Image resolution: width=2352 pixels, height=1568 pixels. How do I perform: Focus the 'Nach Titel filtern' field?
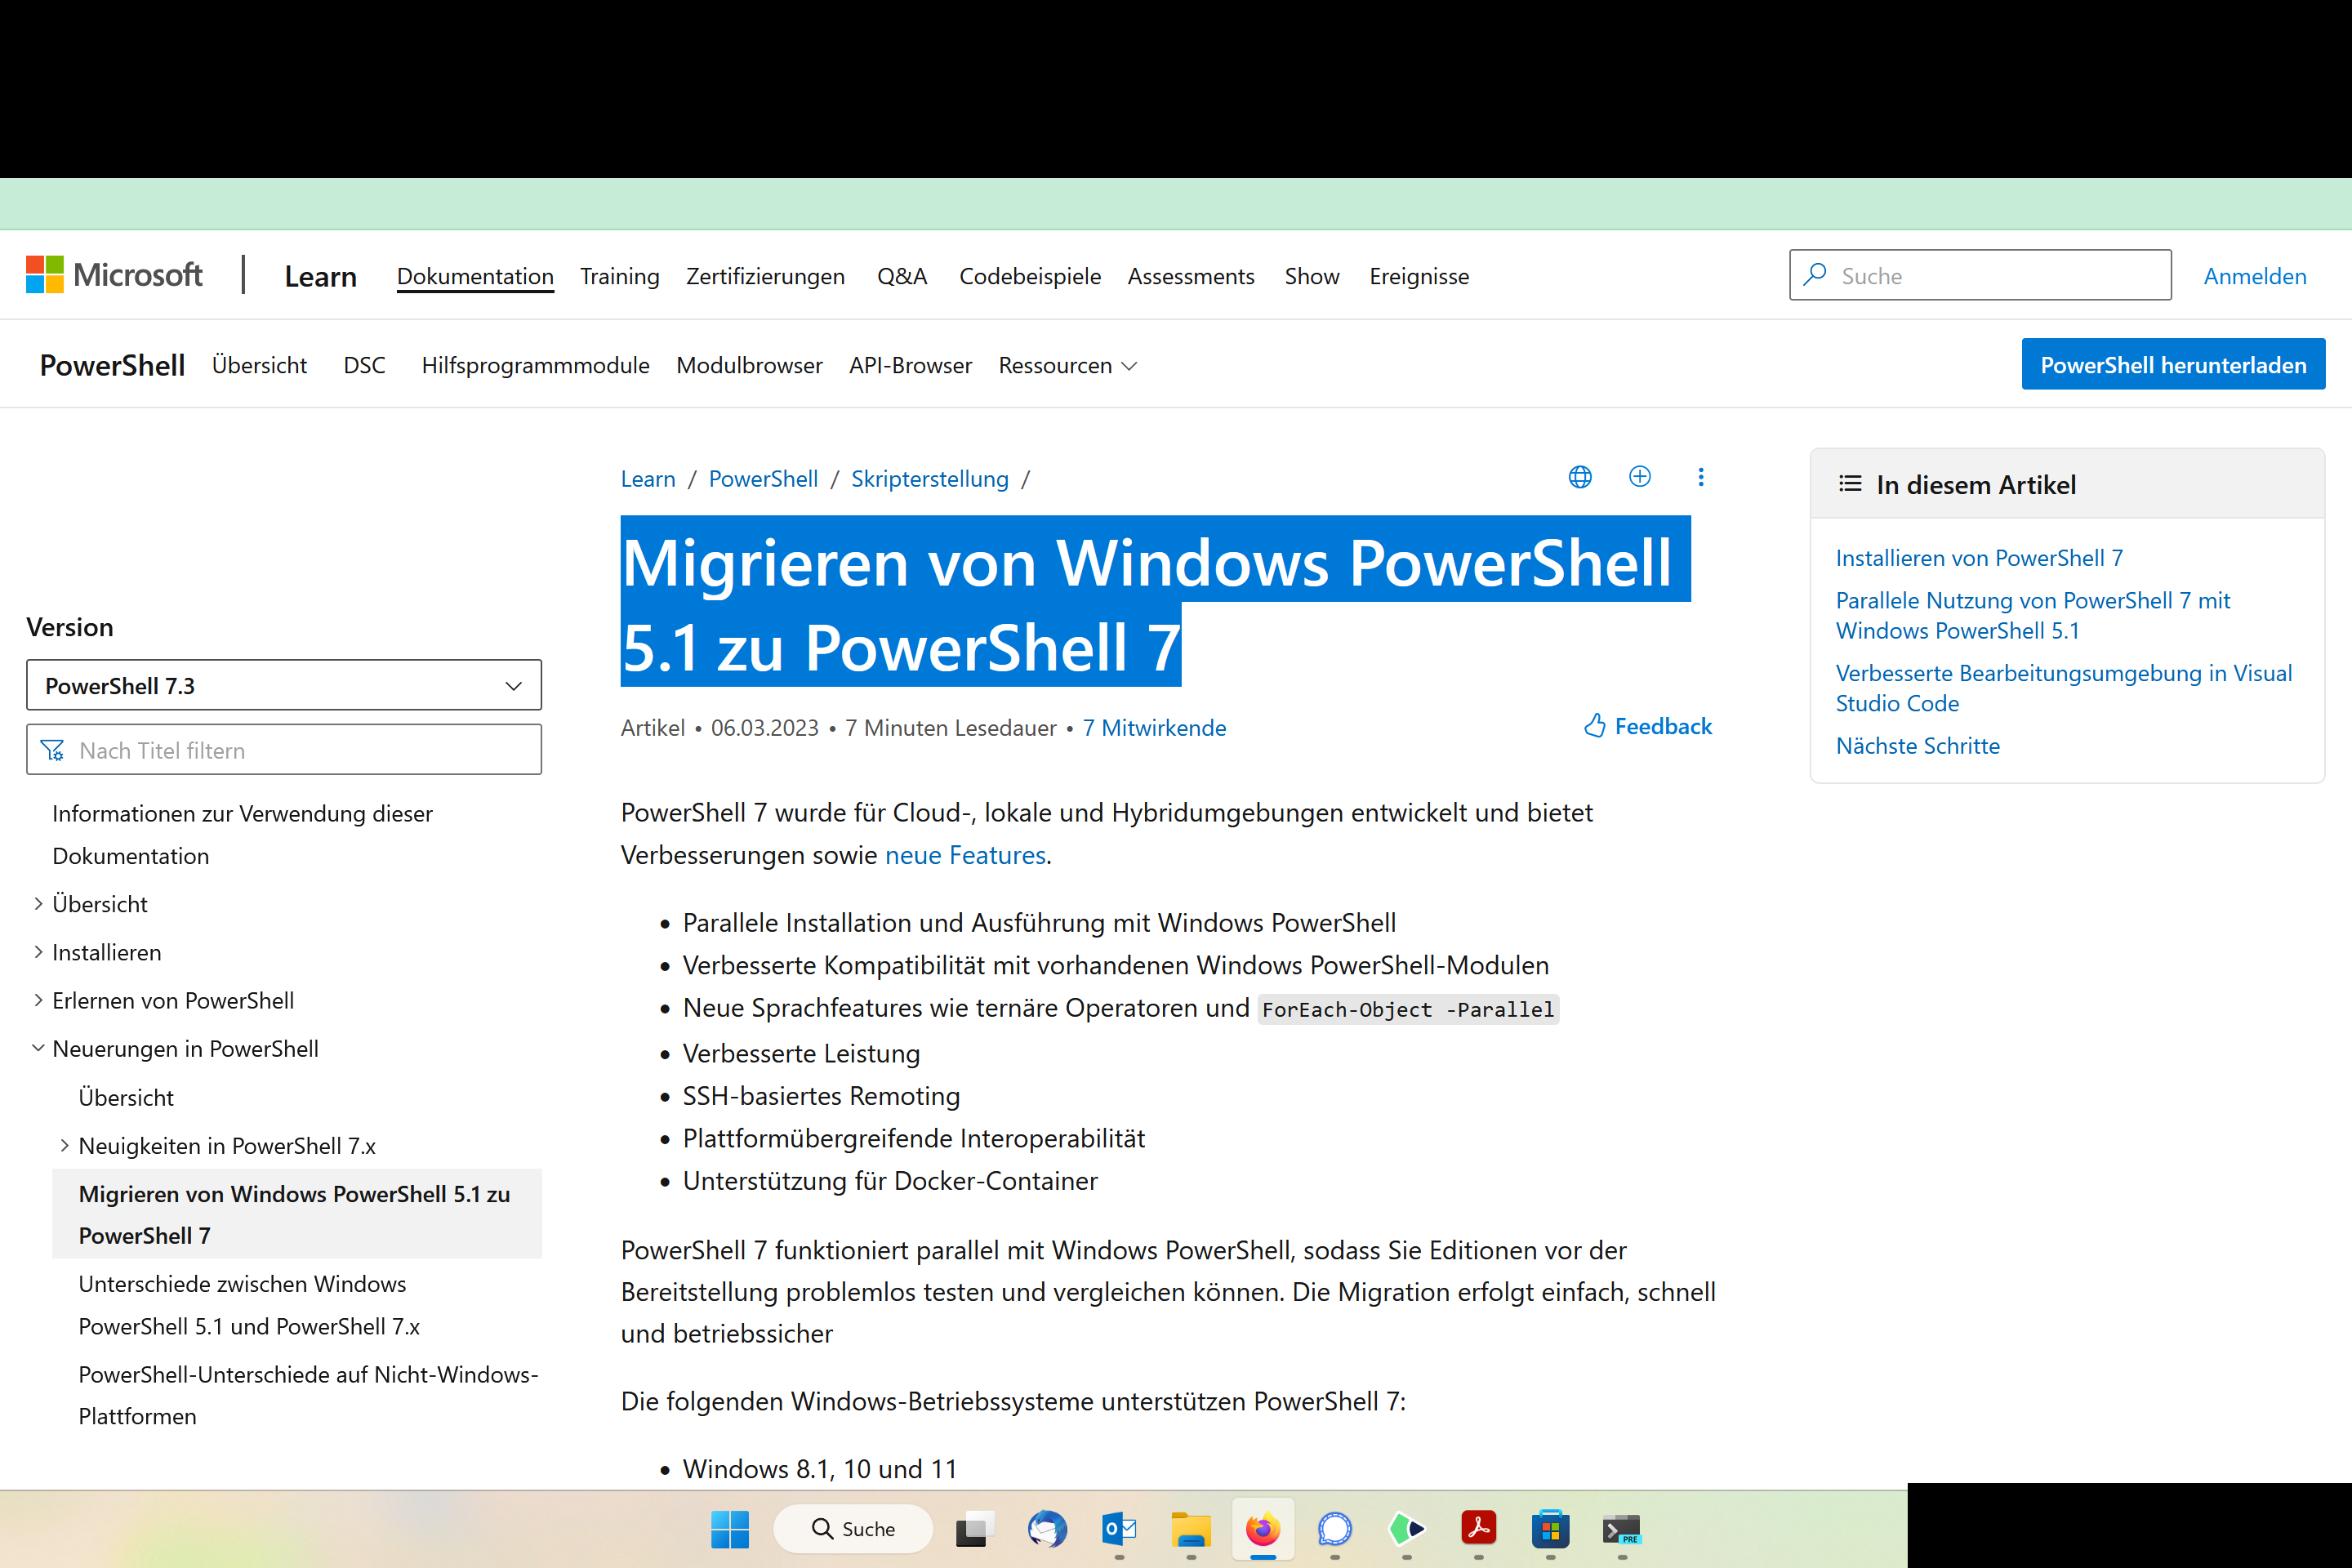click(x=284, y=749)
